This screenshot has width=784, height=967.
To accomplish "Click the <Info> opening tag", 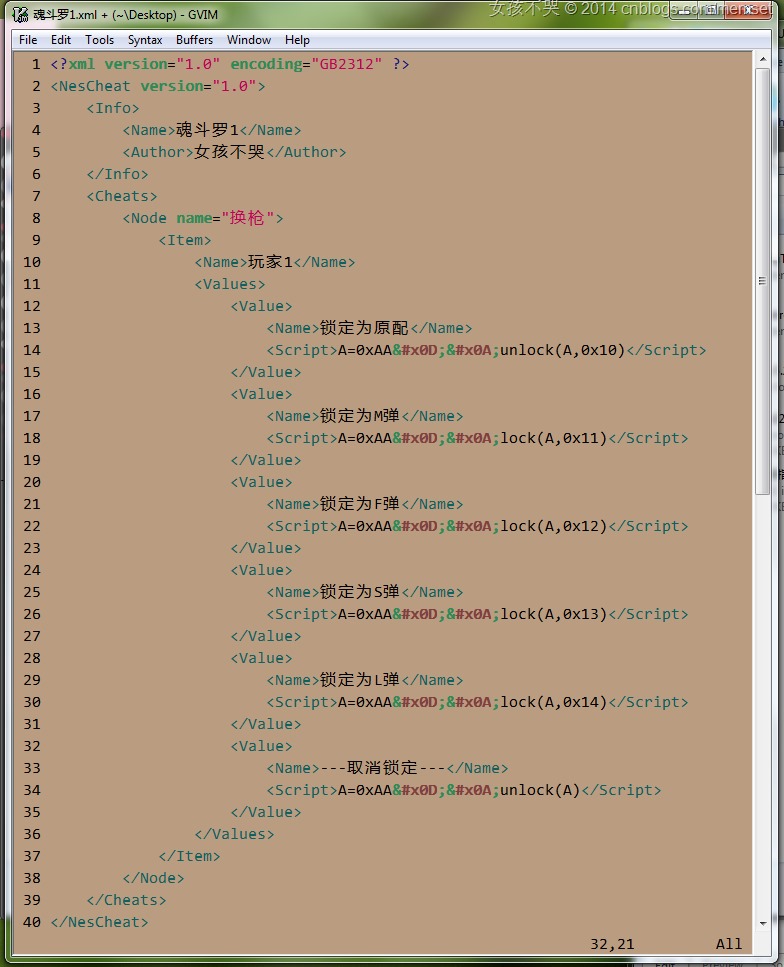I will 113,108.
